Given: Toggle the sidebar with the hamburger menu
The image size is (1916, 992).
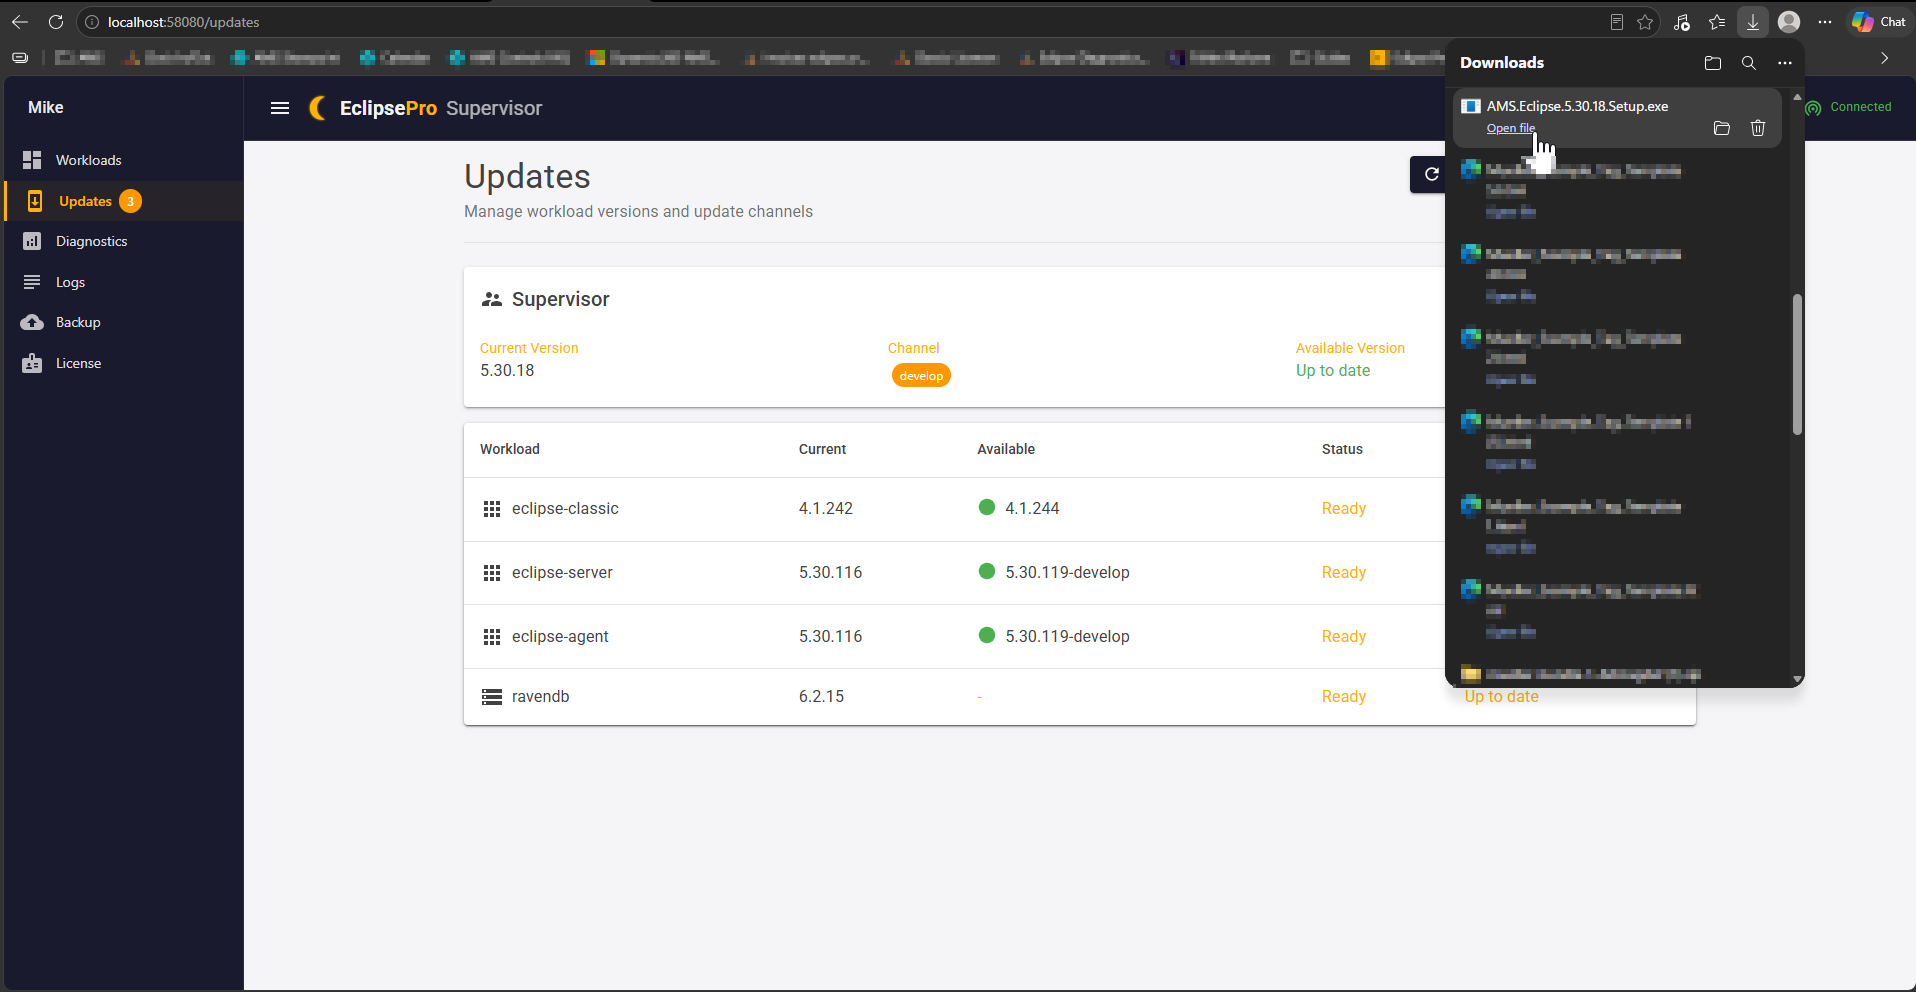Looking at the screenshot, I should point(280,108).
